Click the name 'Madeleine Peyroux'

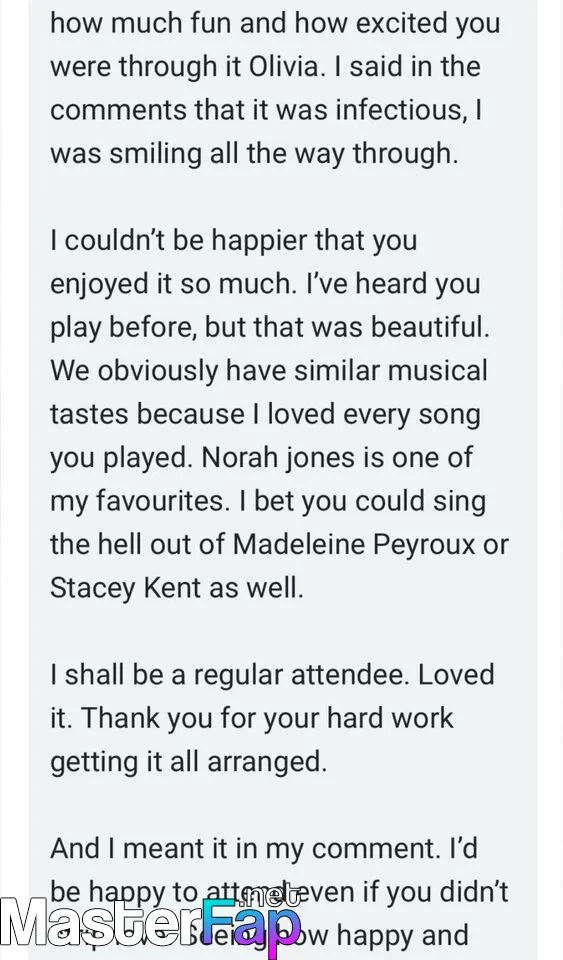[x=353, y=544]
